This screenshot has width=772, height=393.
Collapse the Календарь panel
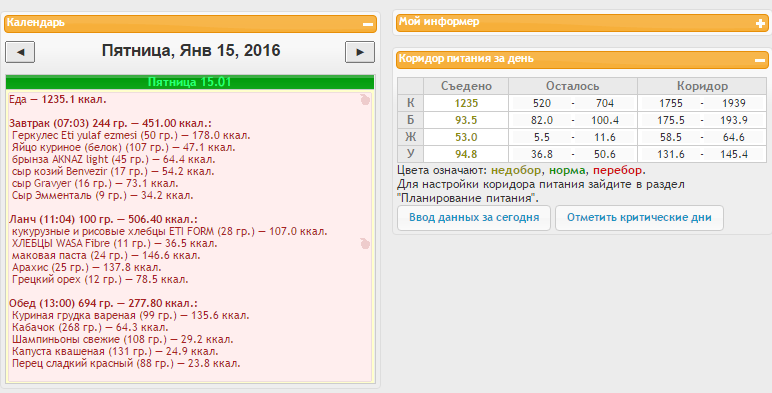pyautogui.click(x=368, y=24)
